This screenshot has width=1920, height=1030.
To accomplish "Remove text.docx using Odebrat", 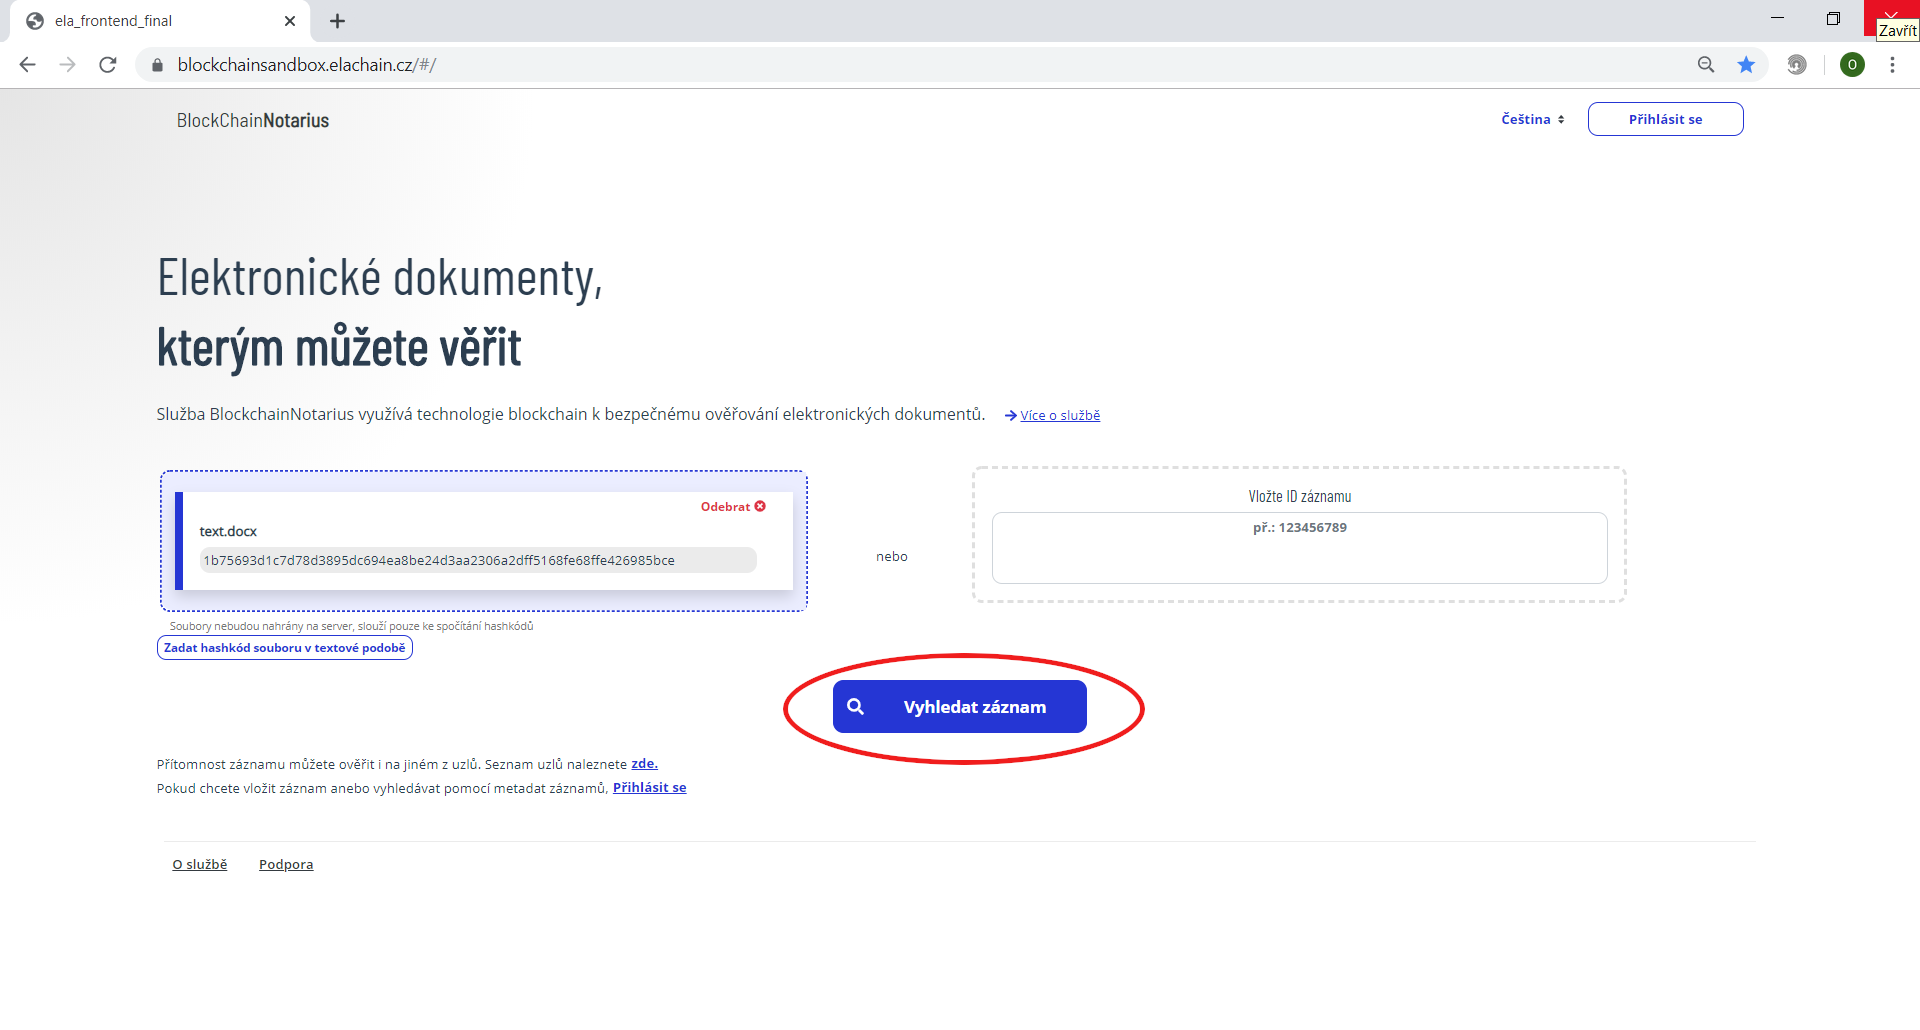I will pos(733,507).
